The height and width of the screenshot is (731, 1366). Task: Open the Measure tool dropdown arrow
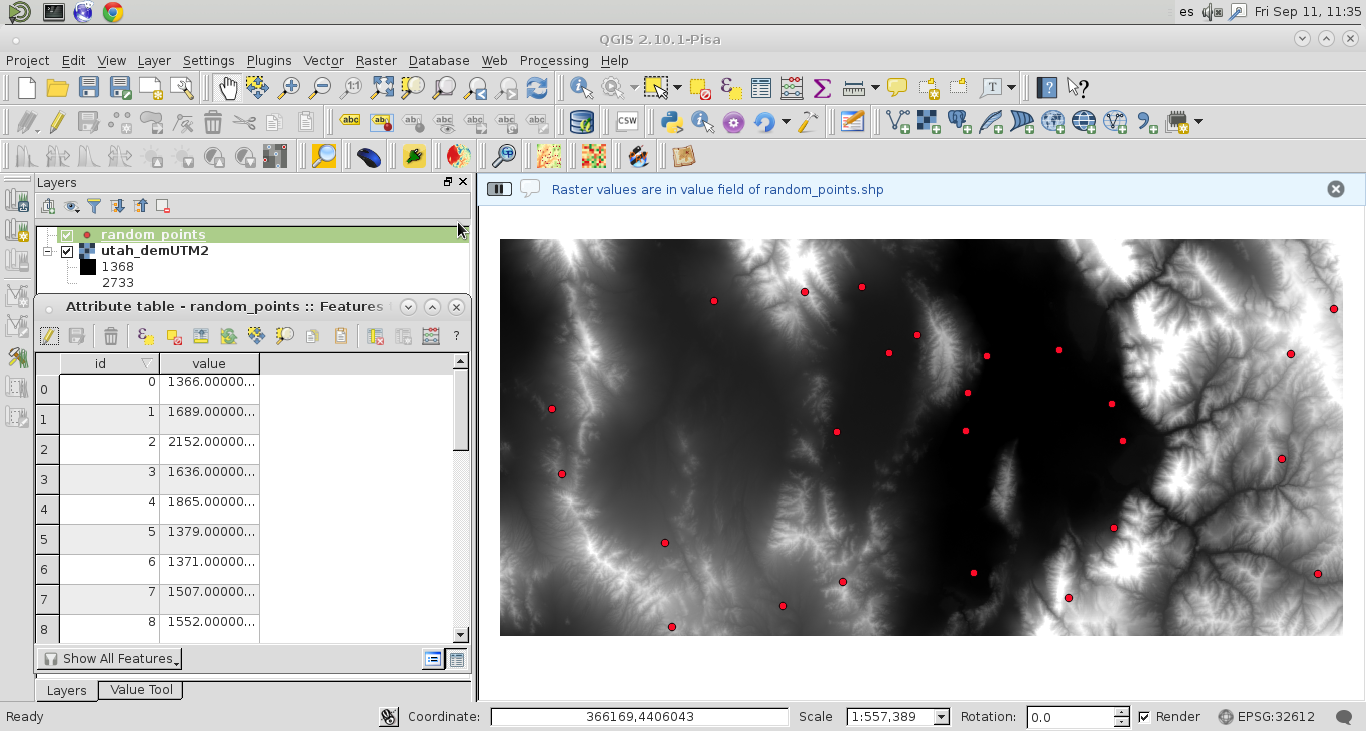point(875,88)
